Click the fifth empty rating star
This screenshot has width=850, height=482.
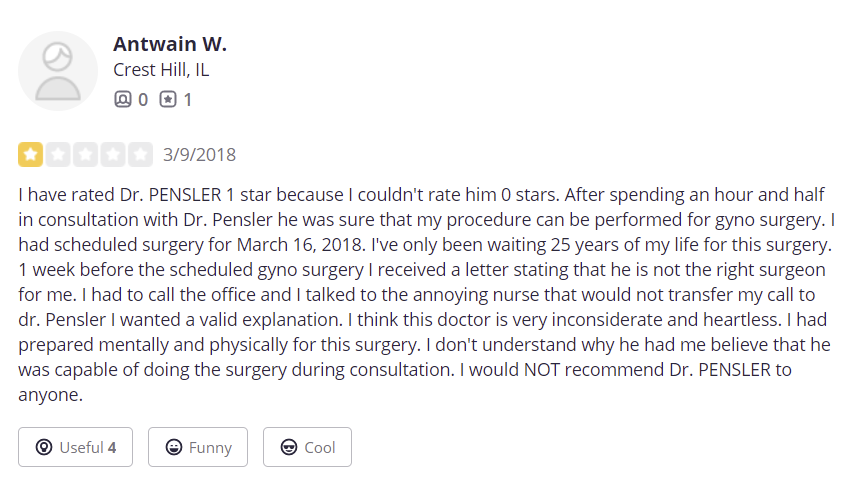[x=141, y=155]
